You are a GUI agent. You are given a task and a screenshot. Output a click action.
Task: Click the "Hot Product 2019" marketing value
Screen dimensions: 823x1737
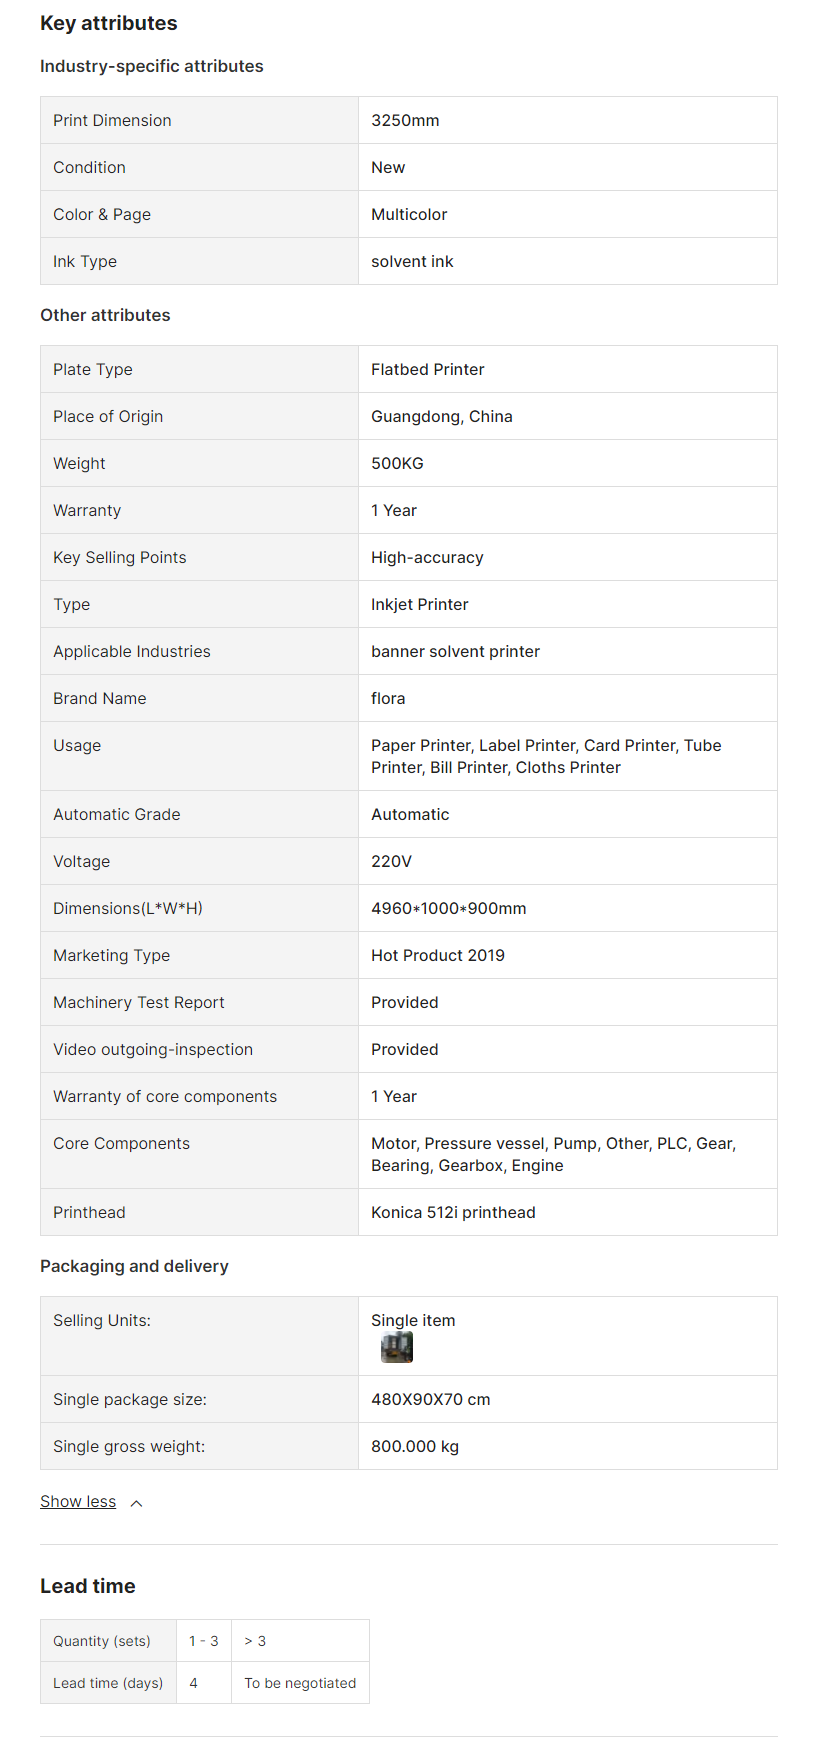tap(437, 955)
